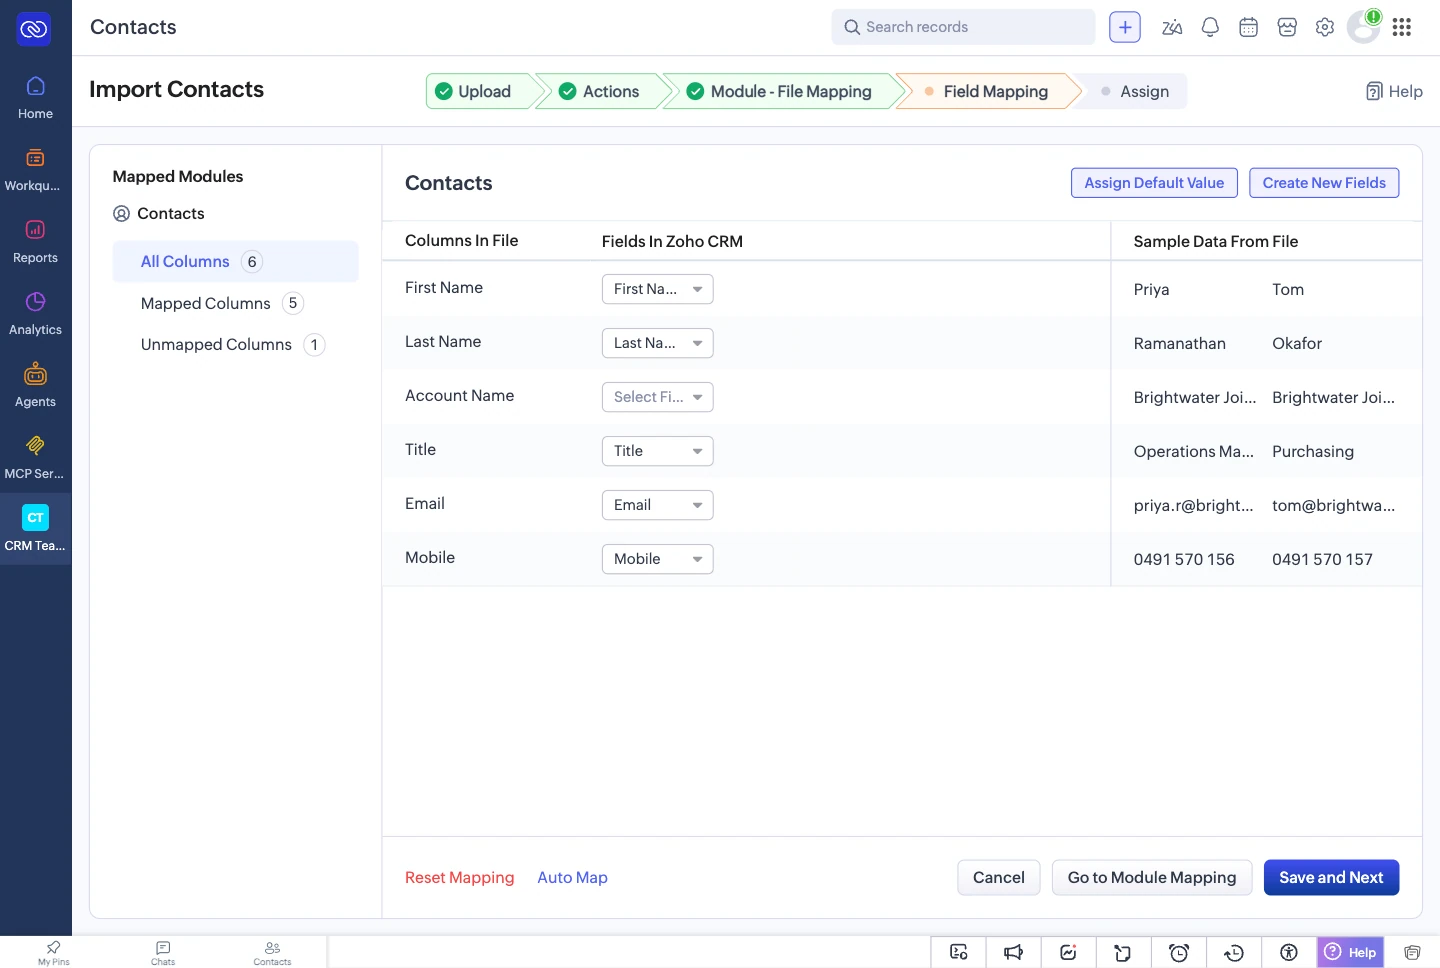Open Agents in the sidebar
This screenshot has height=968, width=1440.
35,386
